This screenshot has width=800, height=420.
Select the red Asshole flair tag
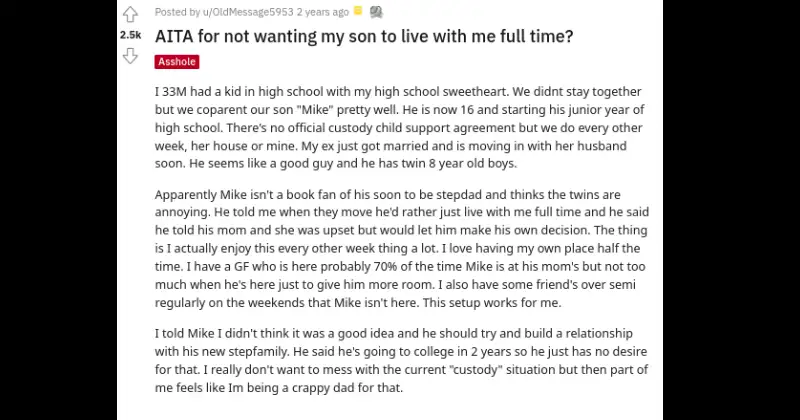(177, 62)
